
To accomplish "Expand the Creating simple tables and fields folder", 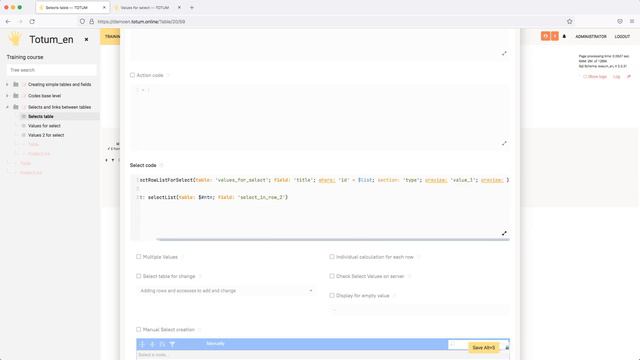I will (x=7, y=84).
